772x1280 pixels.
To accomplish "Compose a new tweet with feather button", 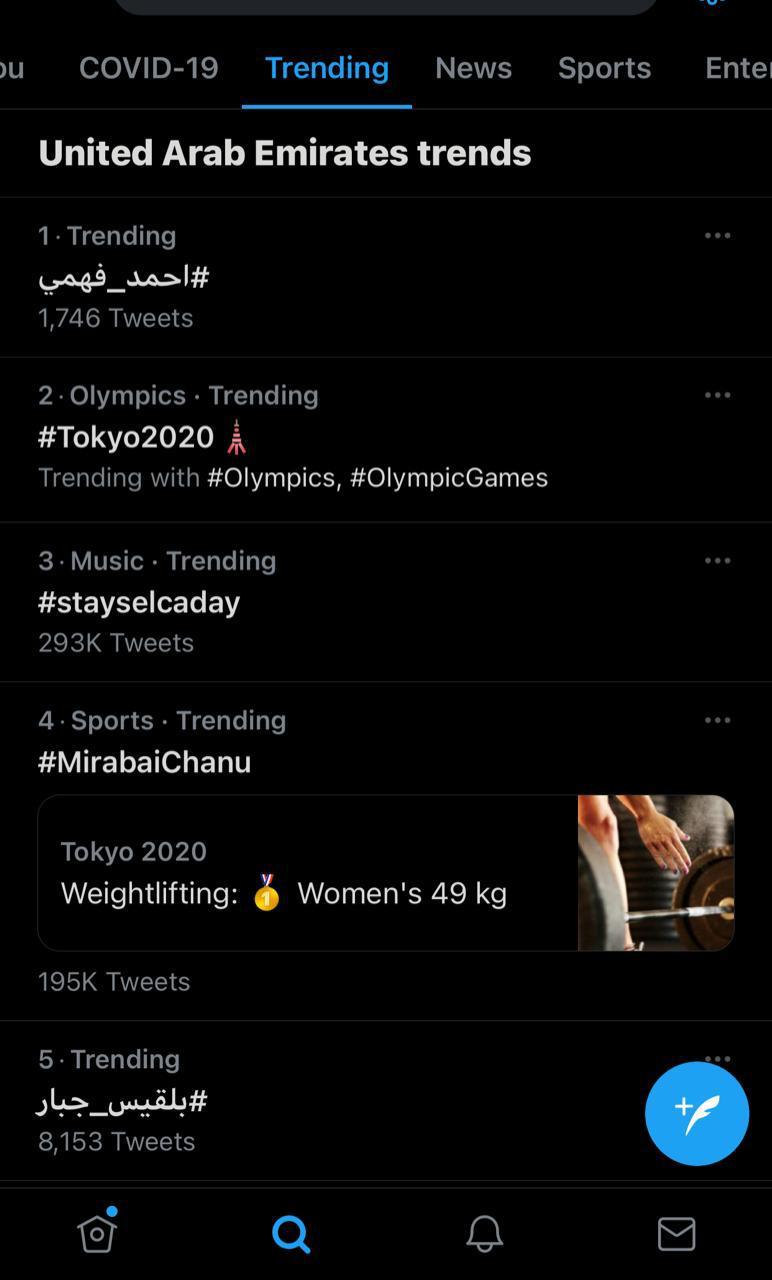I will [697, 1113].
